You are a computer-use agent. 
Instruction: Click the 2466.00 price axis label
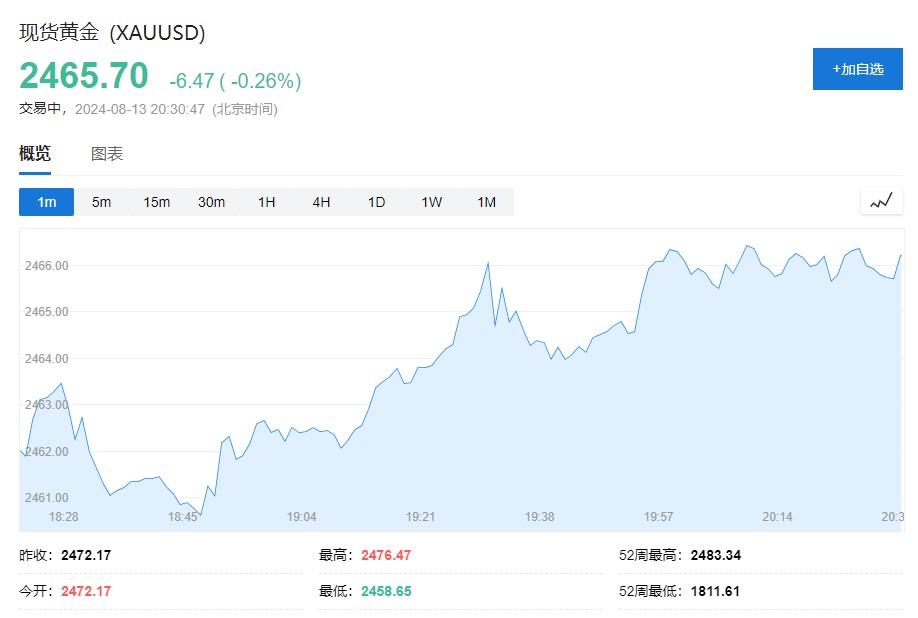point(48,266)
